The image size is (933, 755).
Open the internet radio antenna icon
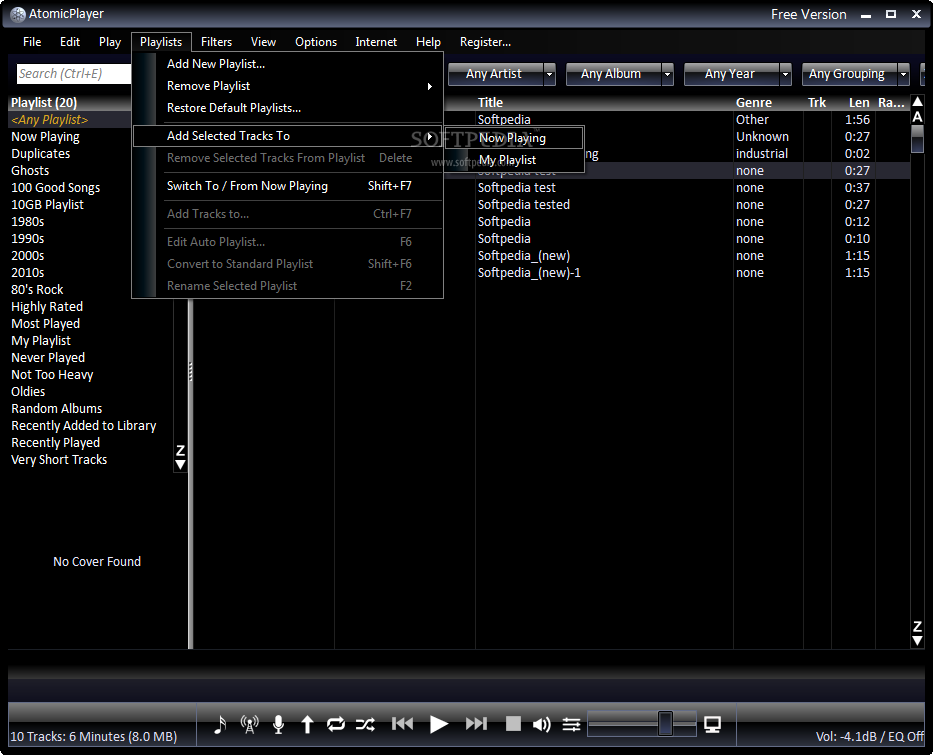[249, 724]
